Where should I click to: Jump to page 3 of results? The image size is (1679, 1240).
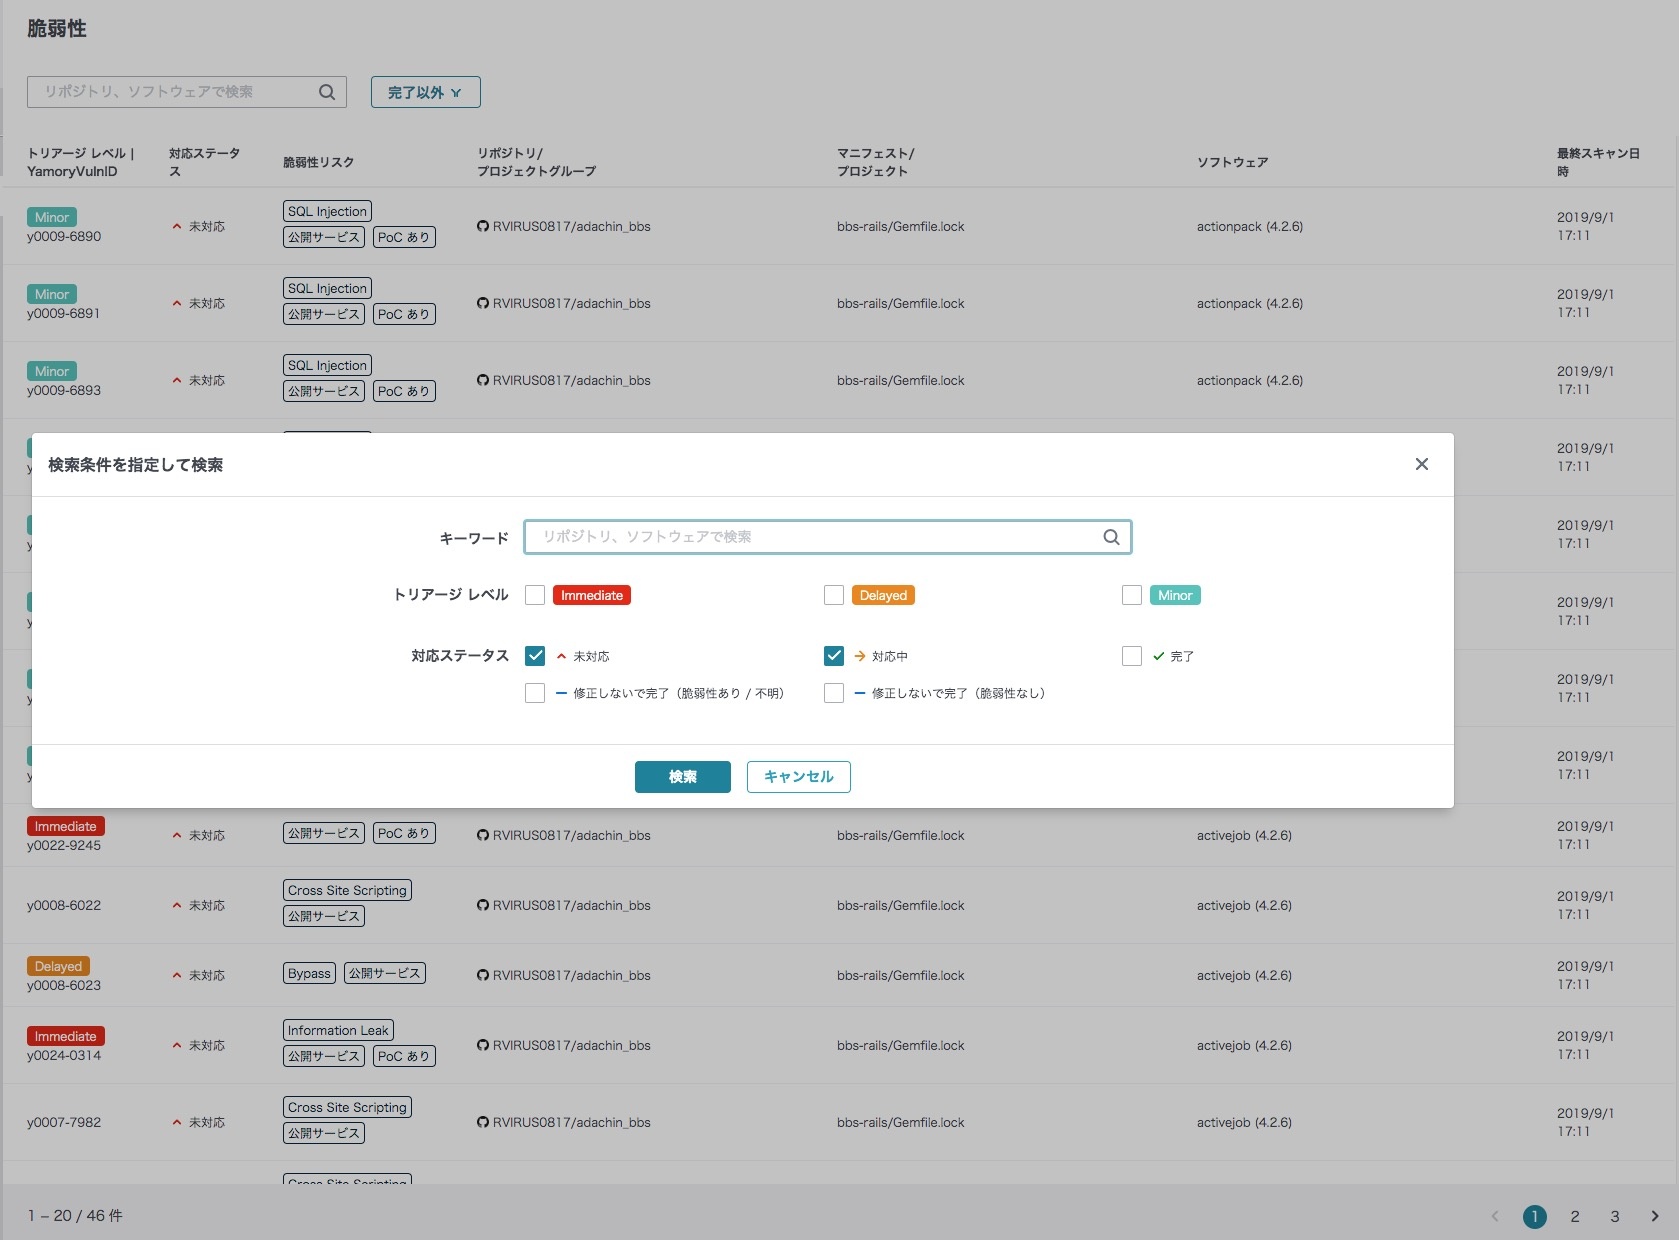[1615, 1216]
